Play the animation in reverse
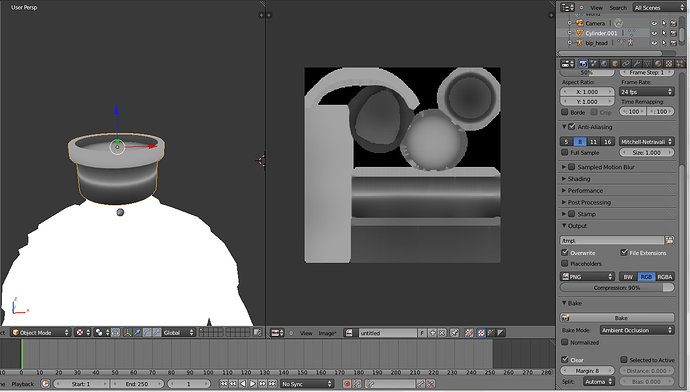The image size is (690, 392). click(243, 384)
